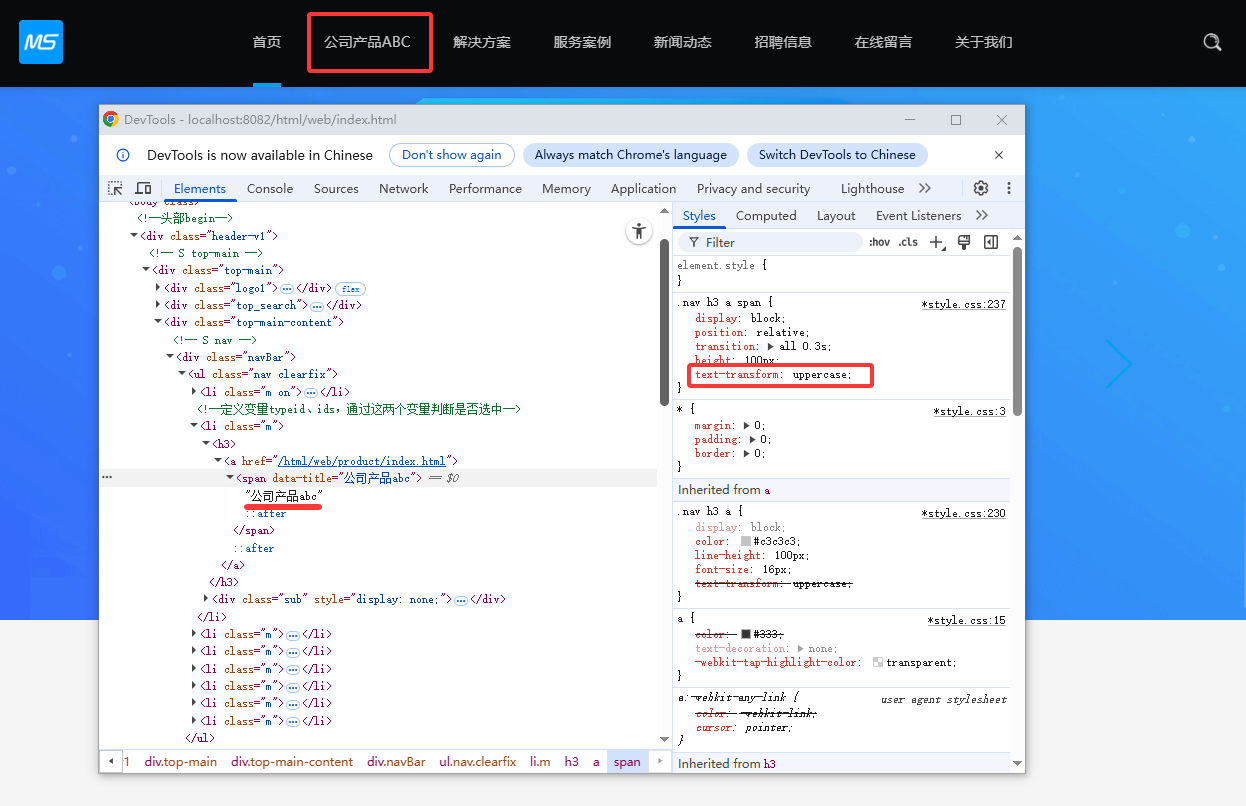Expand the div class="logo1" node

tap(158, 288)
